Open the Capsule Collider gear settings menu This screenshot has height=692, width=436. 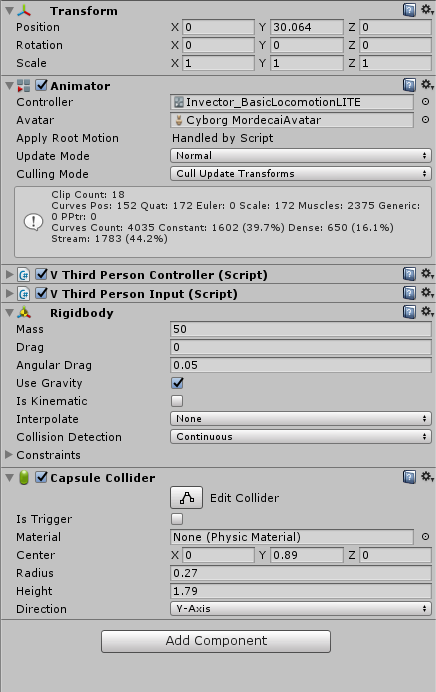pyautogui.click(x=427, y=476)
